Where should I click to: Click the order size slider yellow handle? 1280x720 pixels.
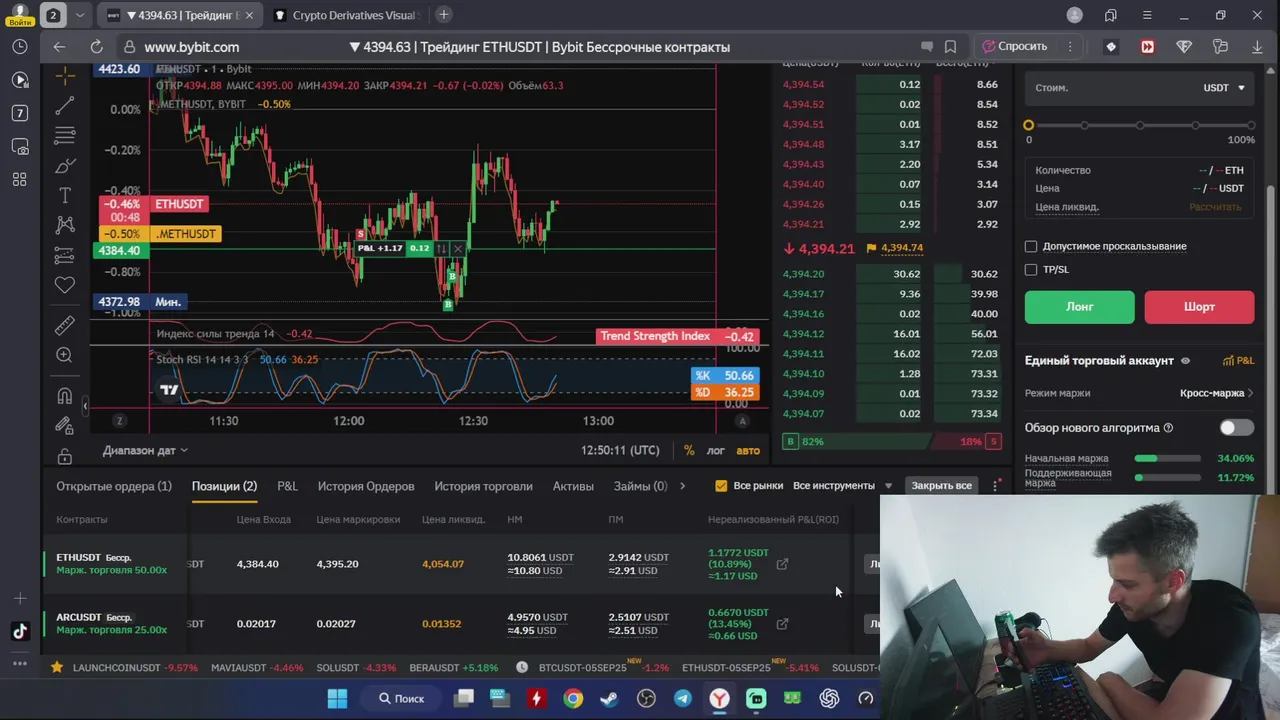[1028, 125]
